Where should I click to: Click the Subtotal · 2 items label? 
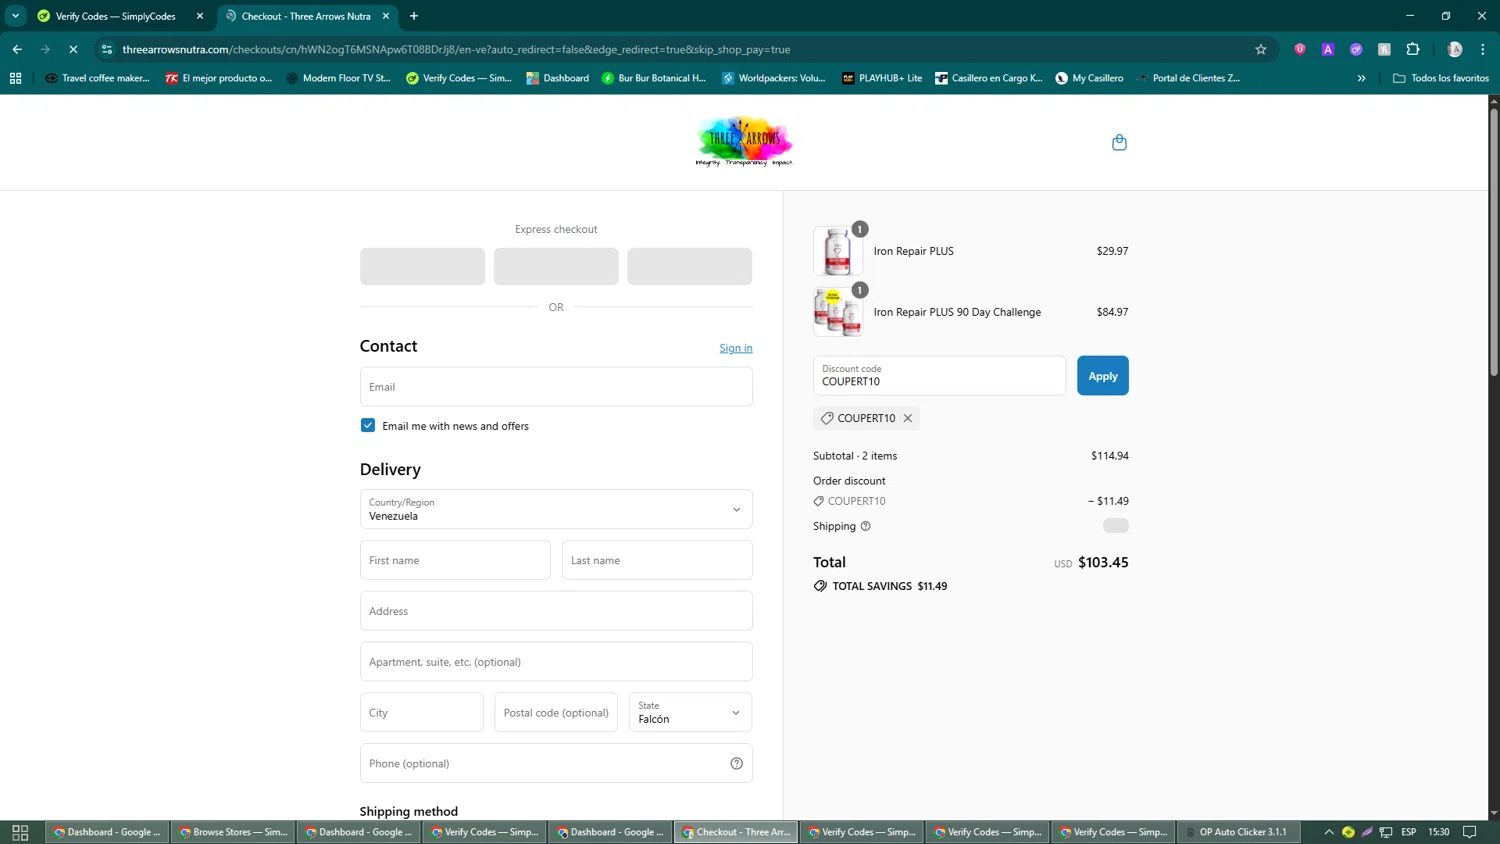pos(855,456)
